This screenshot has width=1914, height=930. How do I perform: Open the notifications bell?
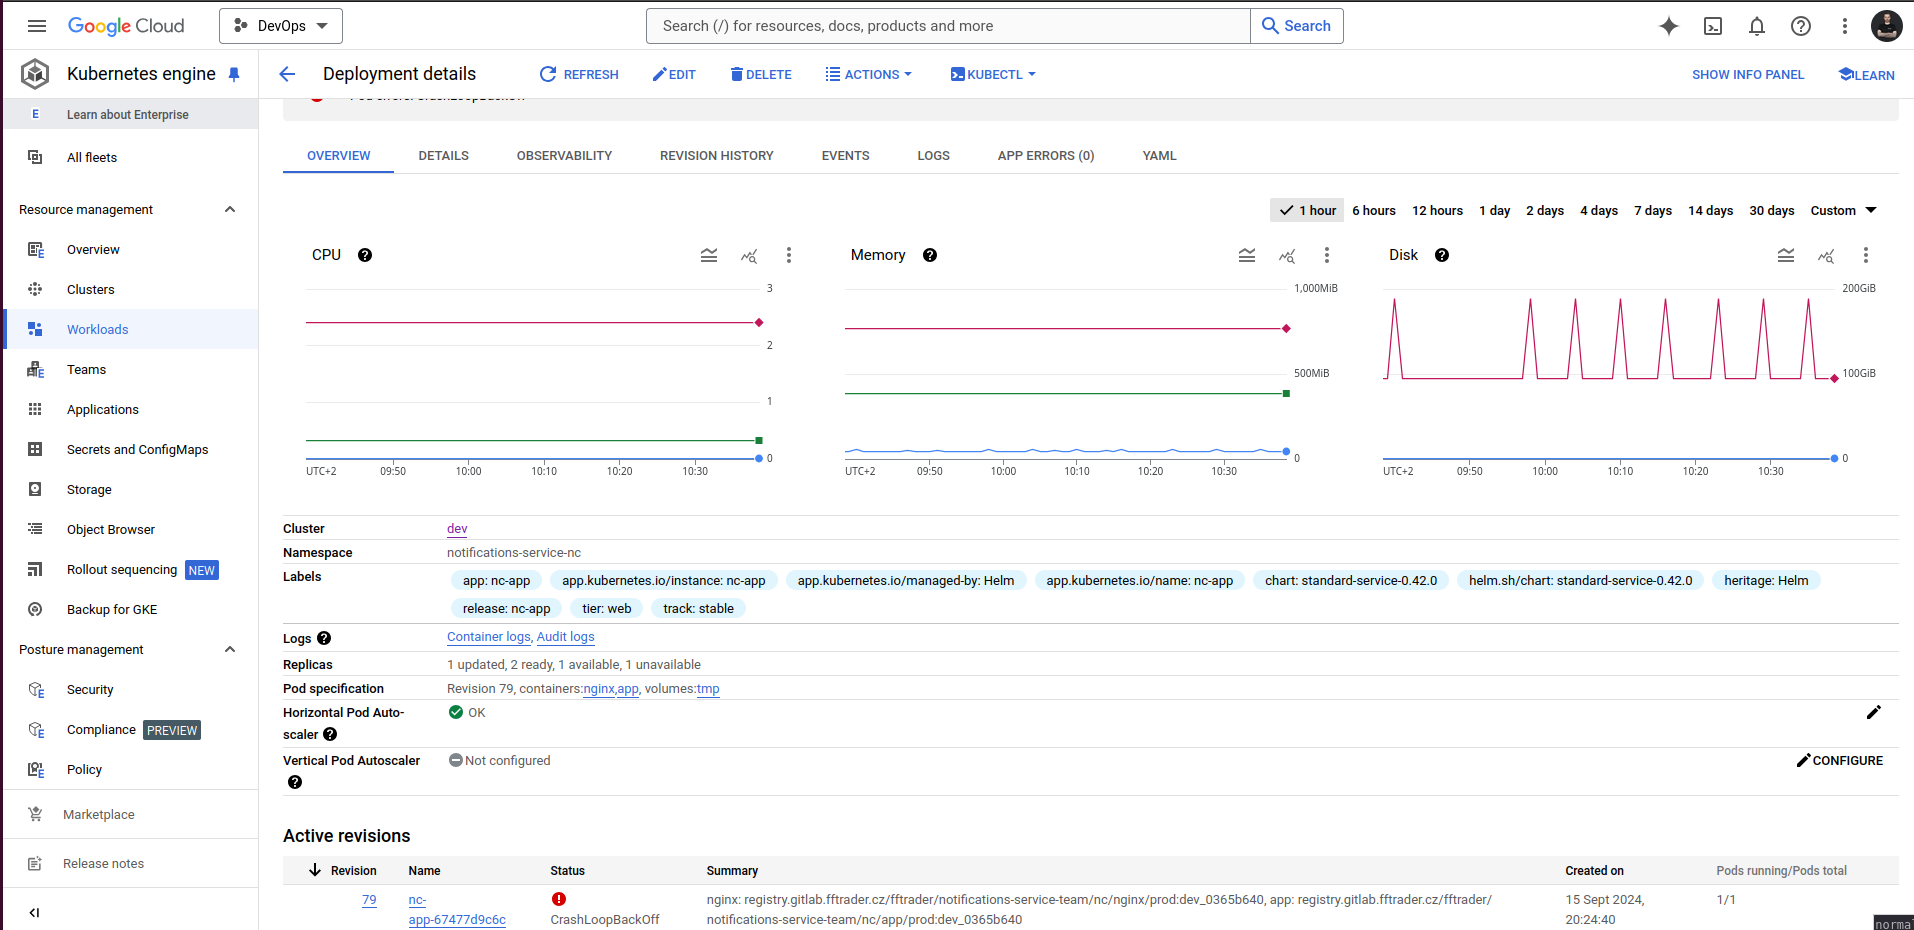pyautogui.click(x=1756, y=26)
